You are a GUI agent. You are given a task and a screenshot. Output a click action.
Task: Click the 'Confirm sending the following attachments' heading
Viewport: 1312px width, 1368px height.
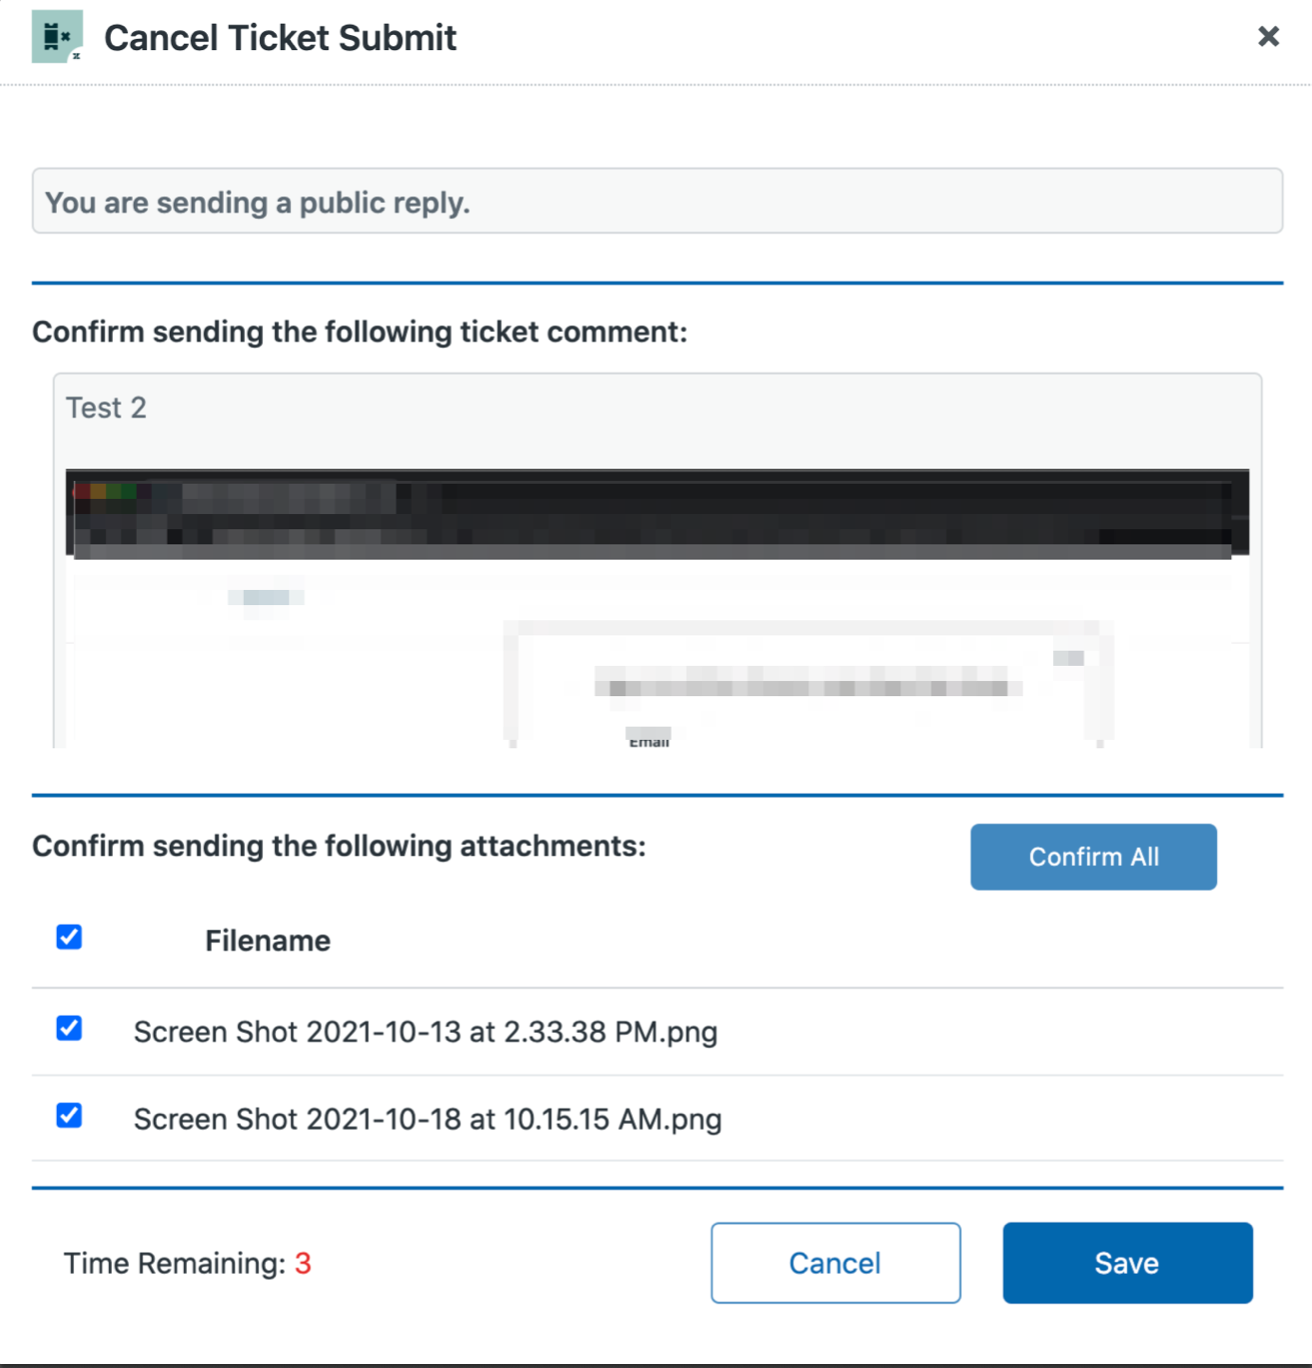tap(339, 846)
